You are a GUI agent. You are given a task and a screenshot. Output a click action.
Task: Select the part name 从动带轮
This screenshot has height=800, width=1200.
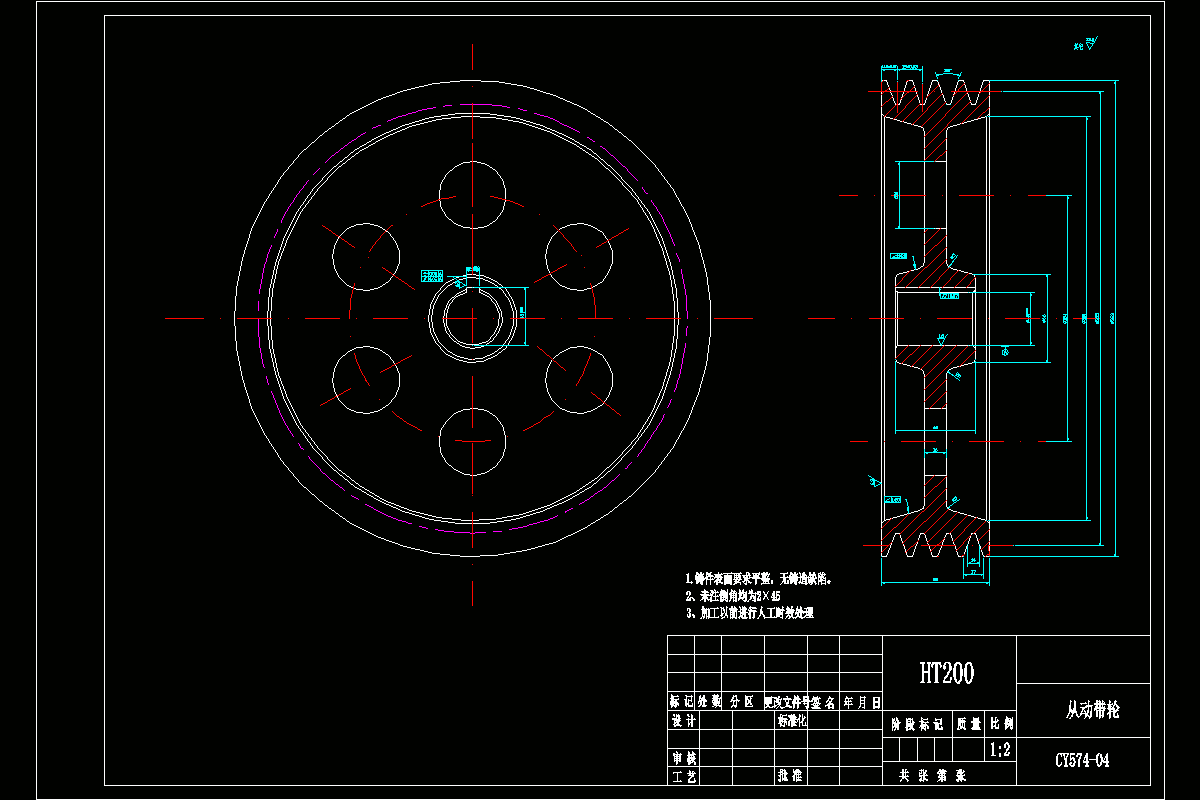pos(1092,710)
